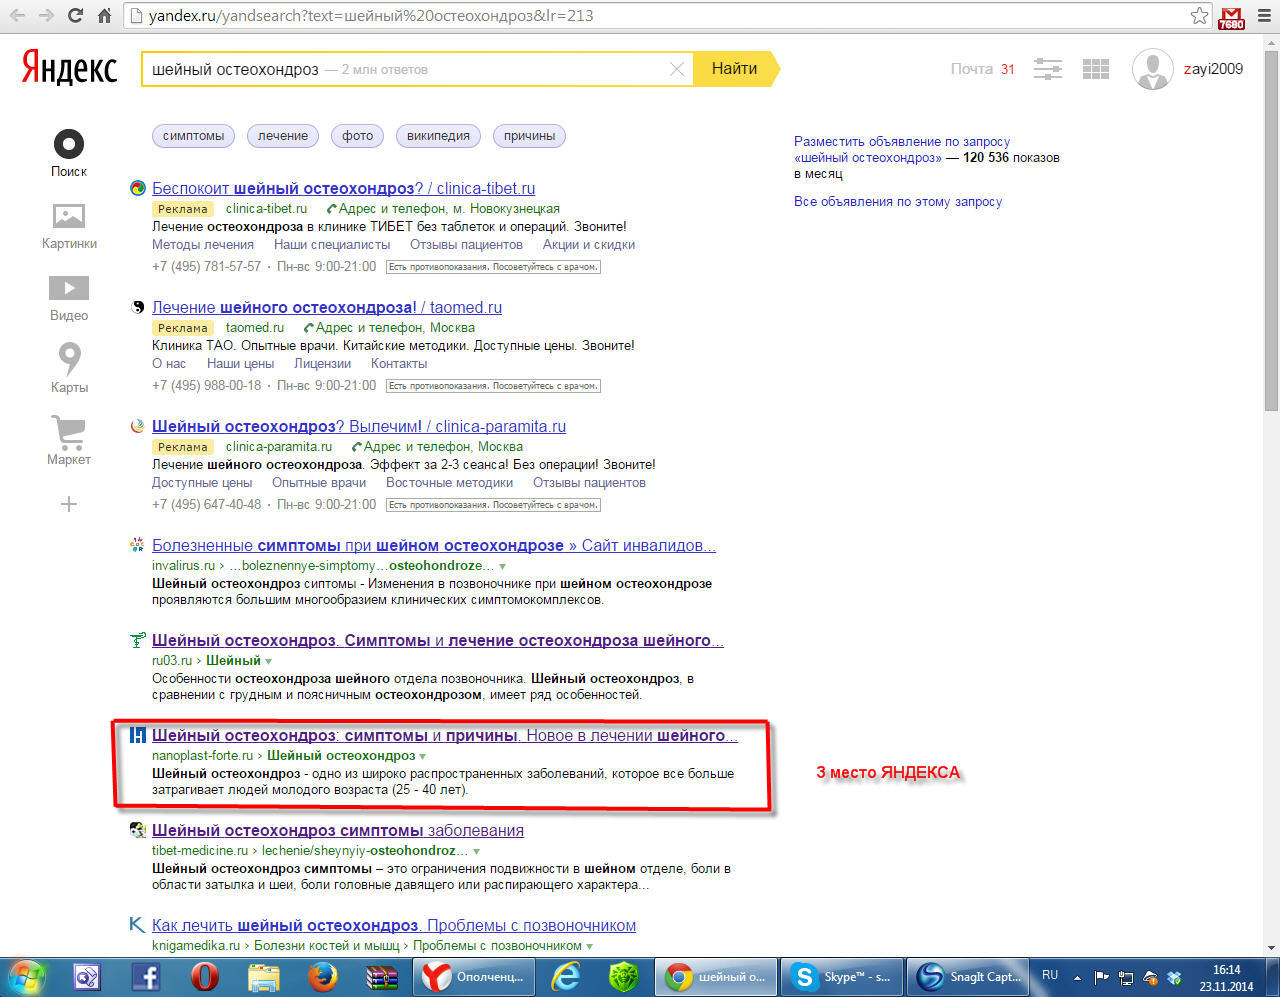Image resolution: width=1280 pixels, height=997 pixels.
Task: Open the browser home page icon
Action: (104, 16)
